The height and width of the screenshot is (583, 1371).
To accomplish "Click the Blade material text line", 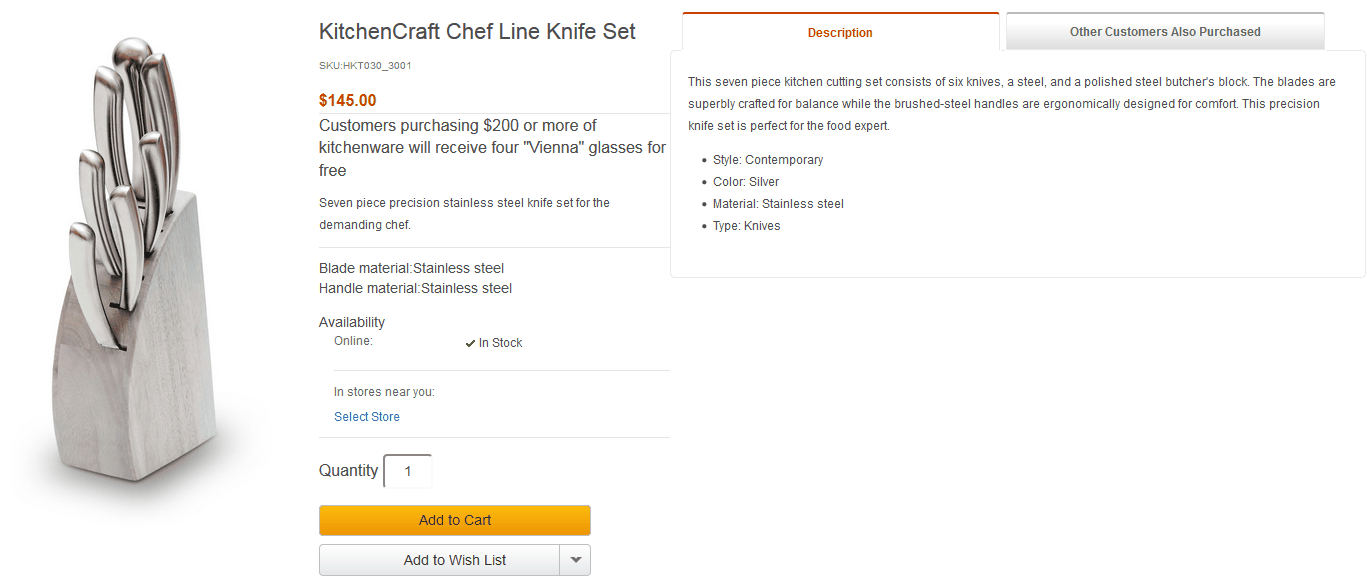I will [x=410, y=267].
